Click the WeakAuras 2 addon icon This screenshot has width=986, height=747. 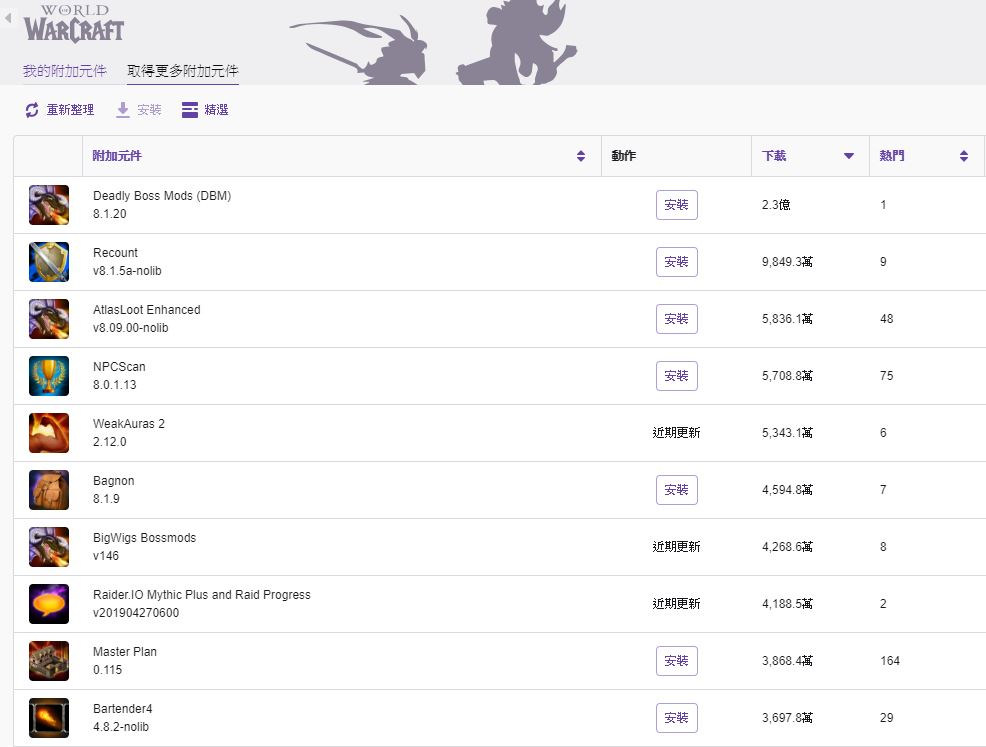click(x=49, y=433)
